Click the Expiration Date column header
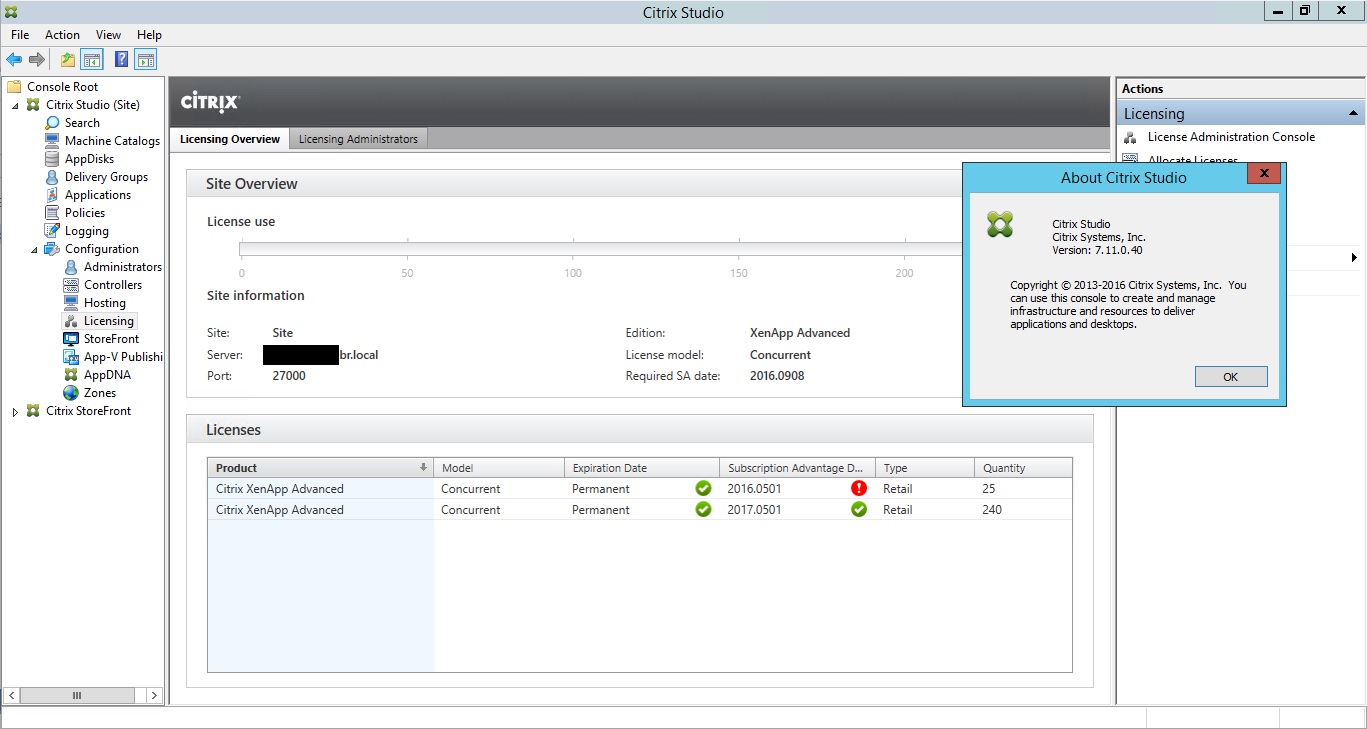This screenshot has width=1367, height=729. click(641, 468)
